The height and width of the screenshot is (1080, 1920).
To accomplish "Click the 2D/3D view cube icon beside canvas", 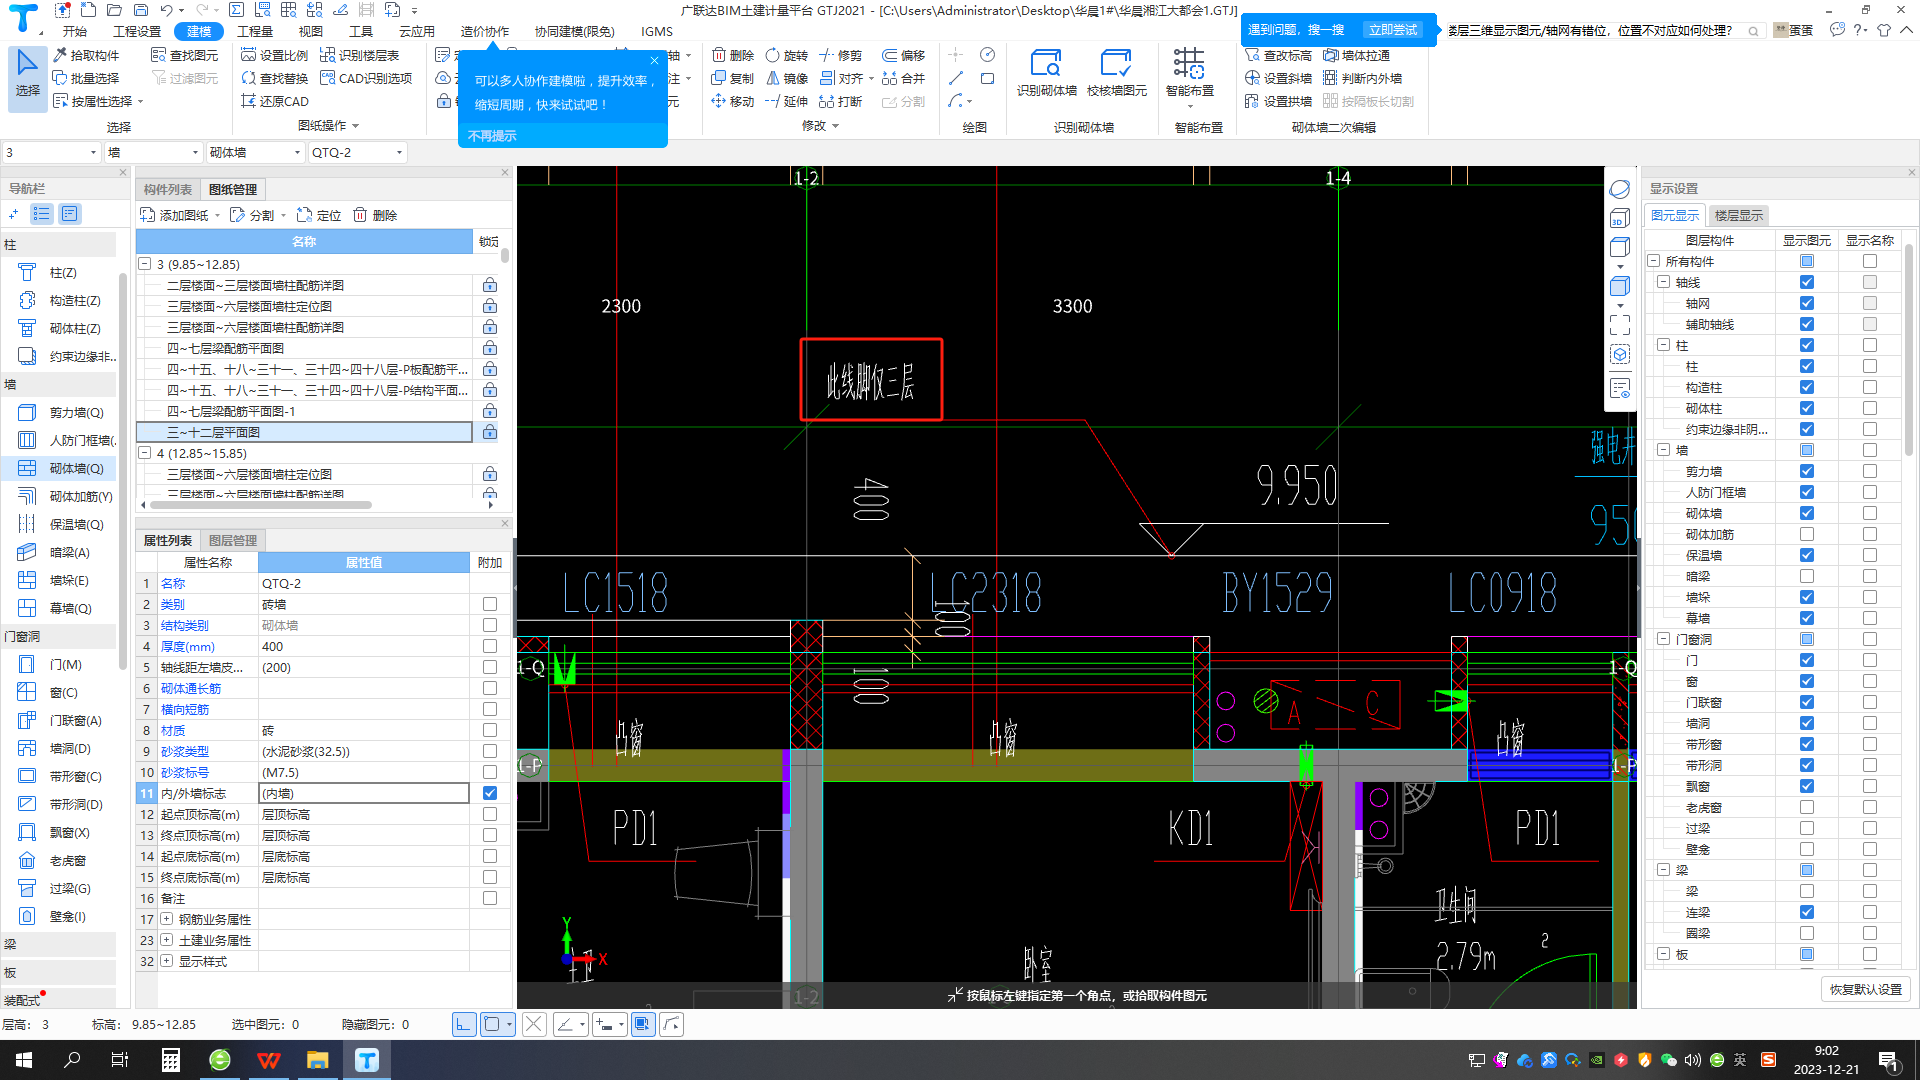I will [1620, 219].
